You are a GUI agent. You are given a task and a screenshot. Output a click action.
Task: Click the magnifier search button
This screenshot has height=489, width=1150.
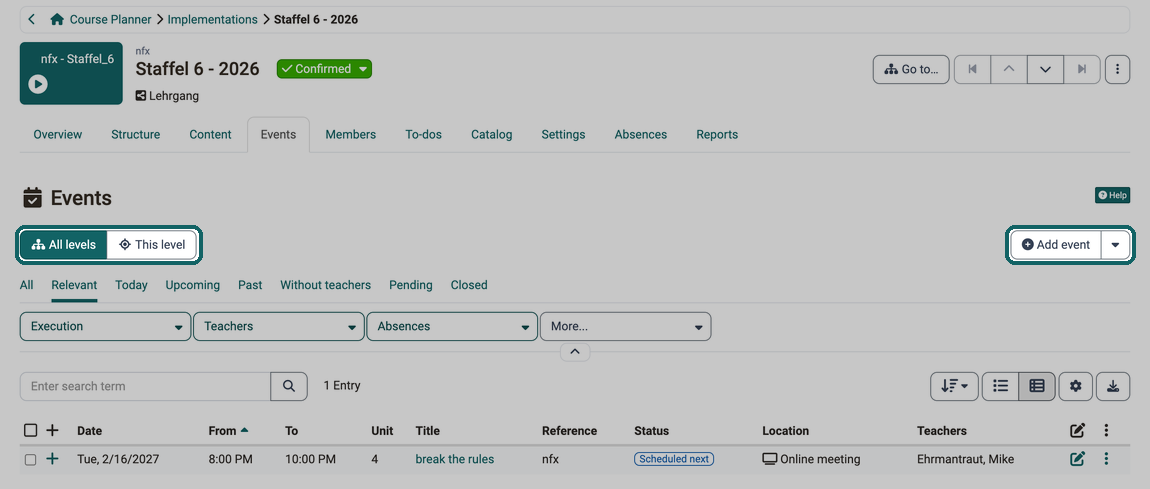pyautogui.click(x=289, y=386)
